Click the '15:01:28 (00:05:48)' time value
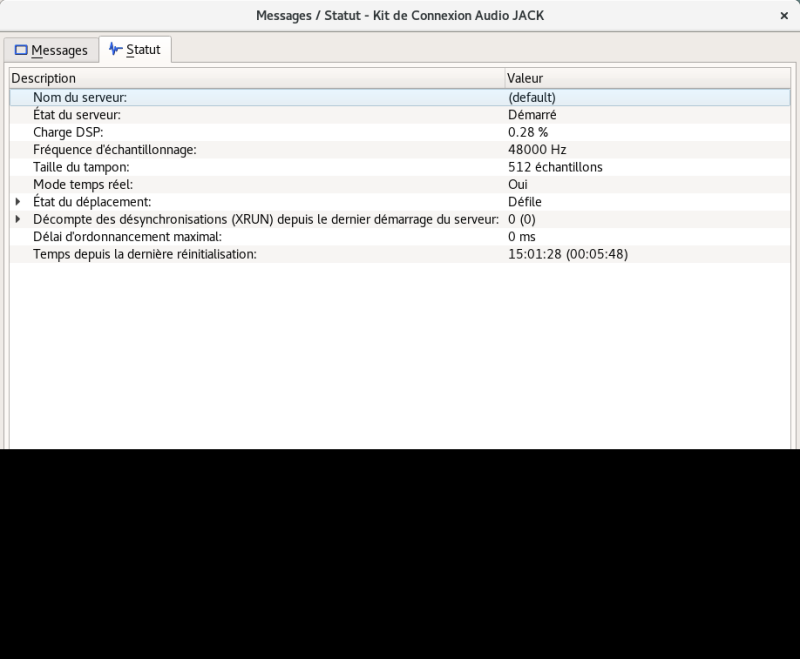The height and width of the screenshot is (659, 800). point(568,254)
